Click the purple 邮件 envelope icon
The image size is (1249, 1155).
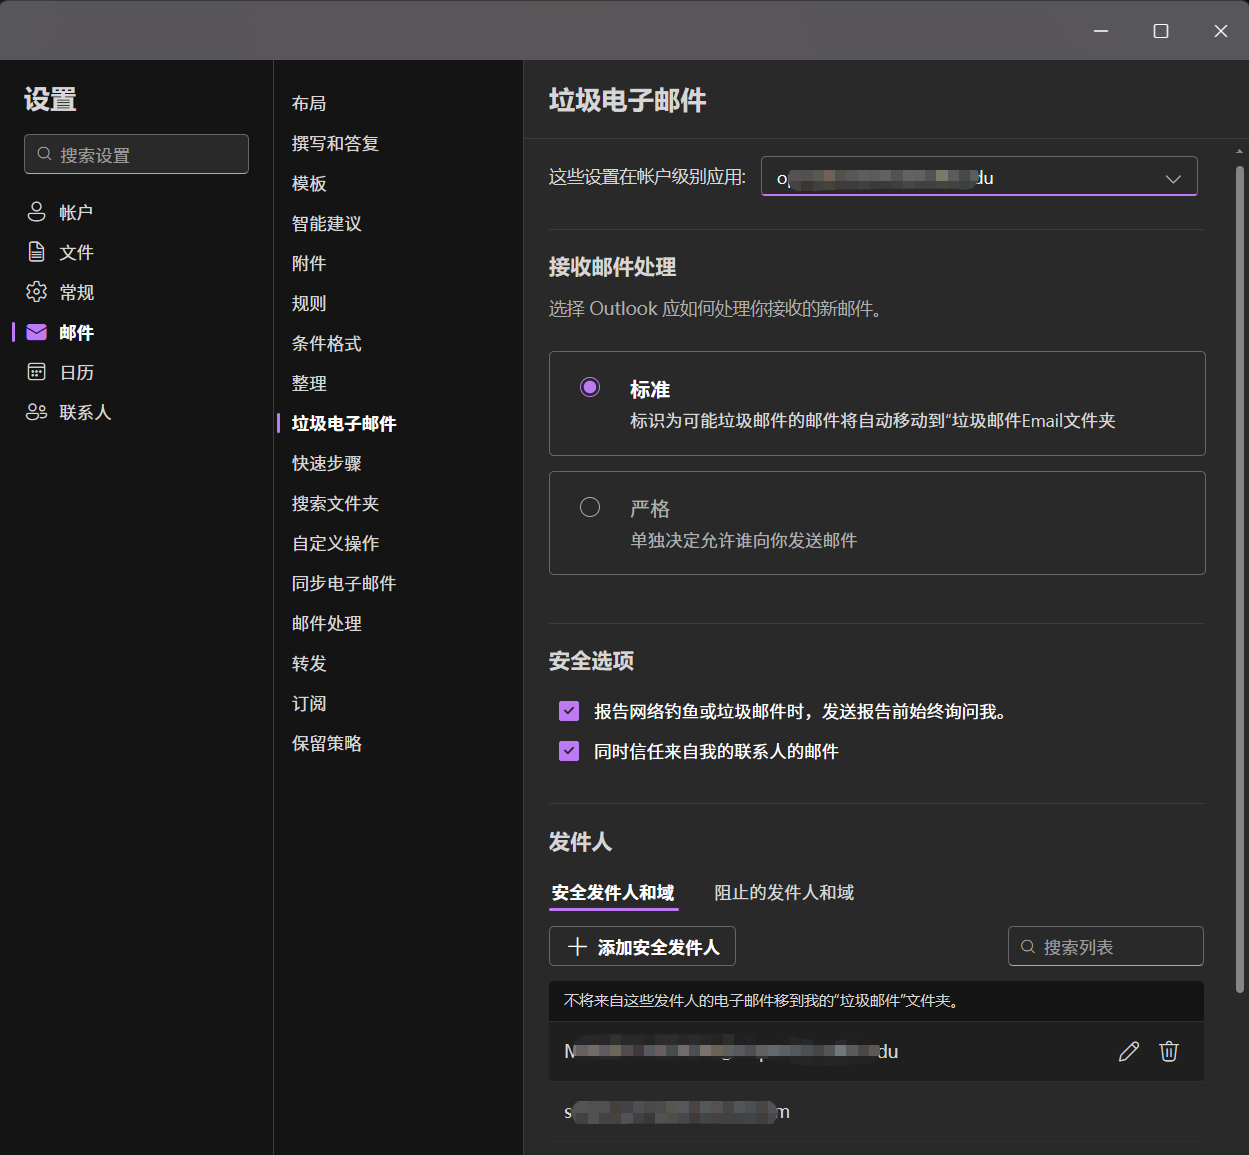tap(37, 332)
